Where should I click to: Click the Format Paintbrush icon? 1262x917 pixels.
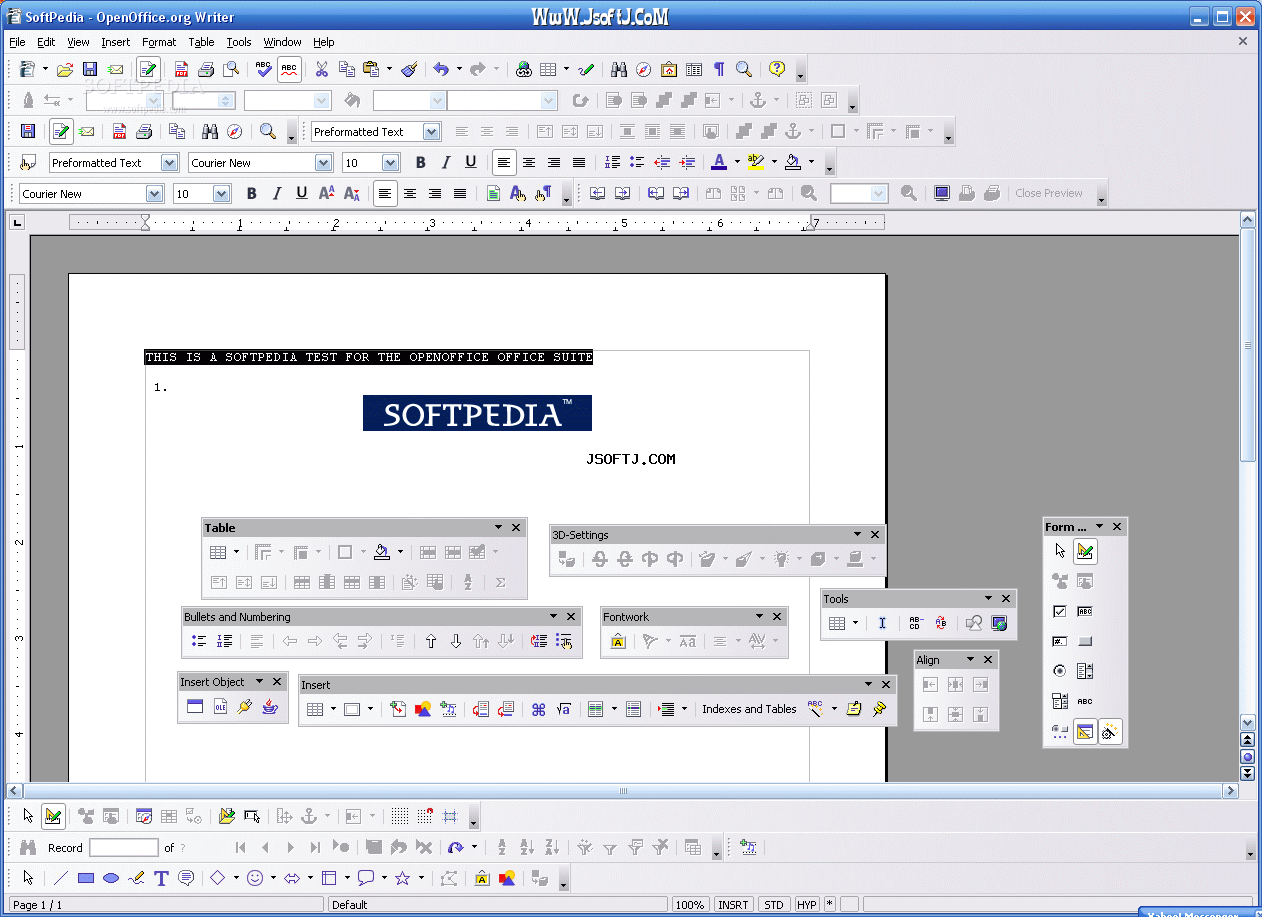tap(409, 70)
